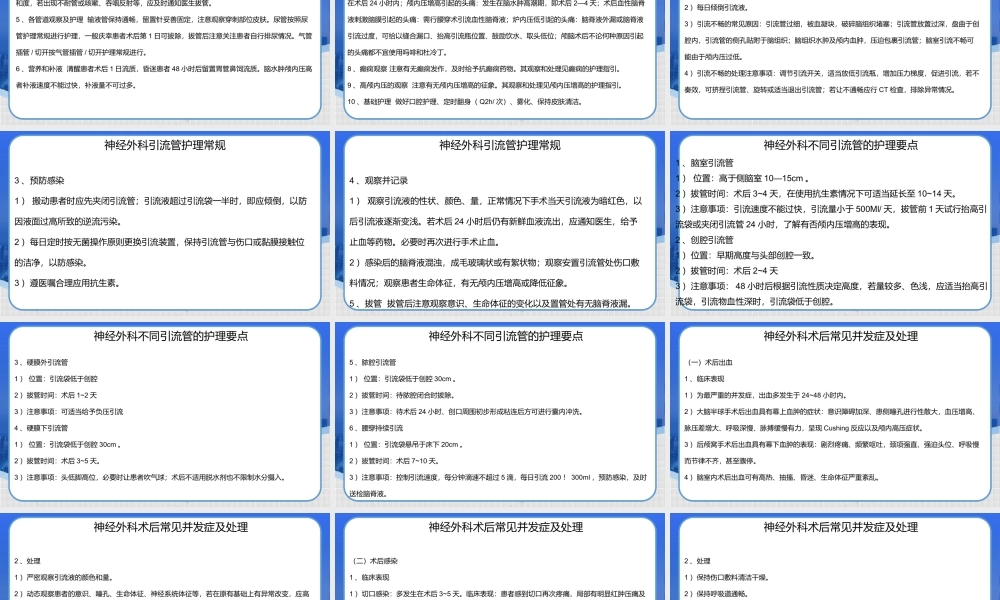Select the slide on 术后出血 临床表现
Viewport: 1000px width, 600px height.
pyautogui.click(x=835, y=413)
